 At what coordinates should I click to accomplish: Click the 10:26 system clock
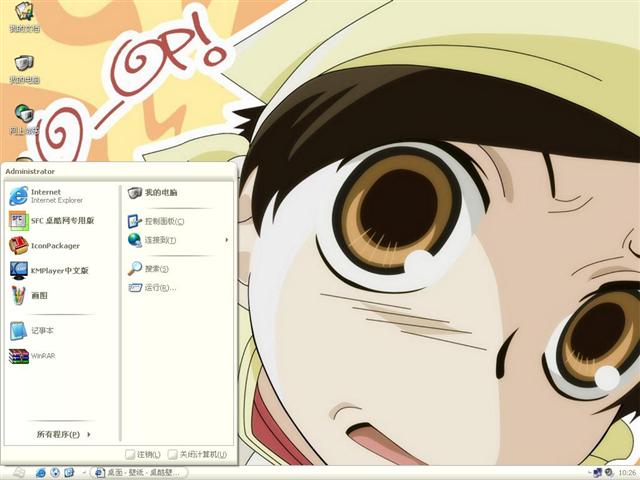627,473
